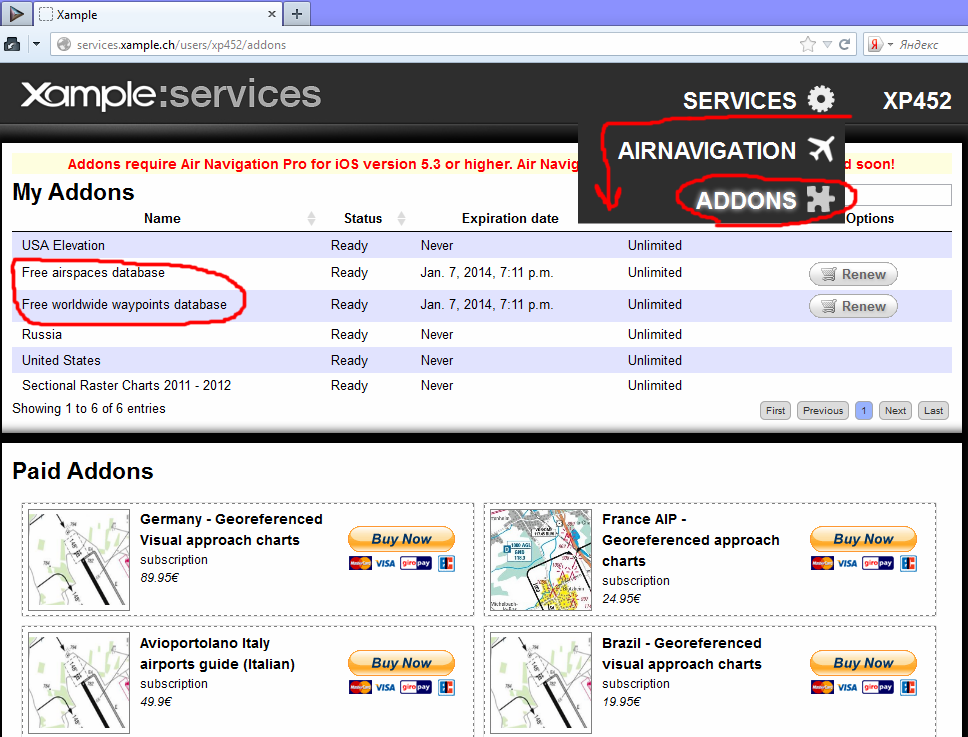Go to Next page of addons
Screen dimensions: 968x737
click(x=895, y=410)
